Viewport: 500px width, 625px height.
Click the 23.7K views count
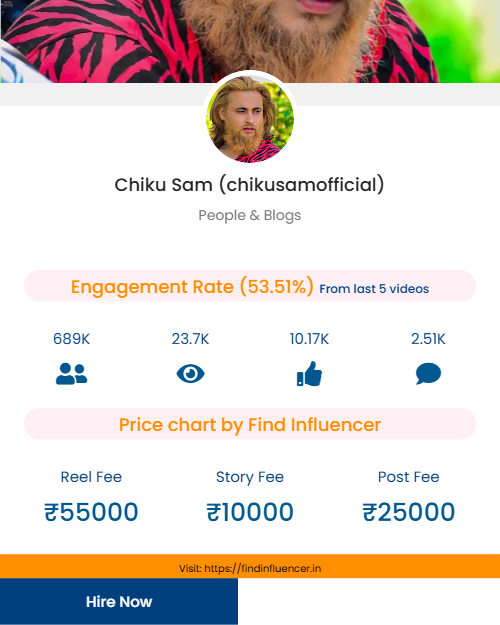[x=190, y=339]
